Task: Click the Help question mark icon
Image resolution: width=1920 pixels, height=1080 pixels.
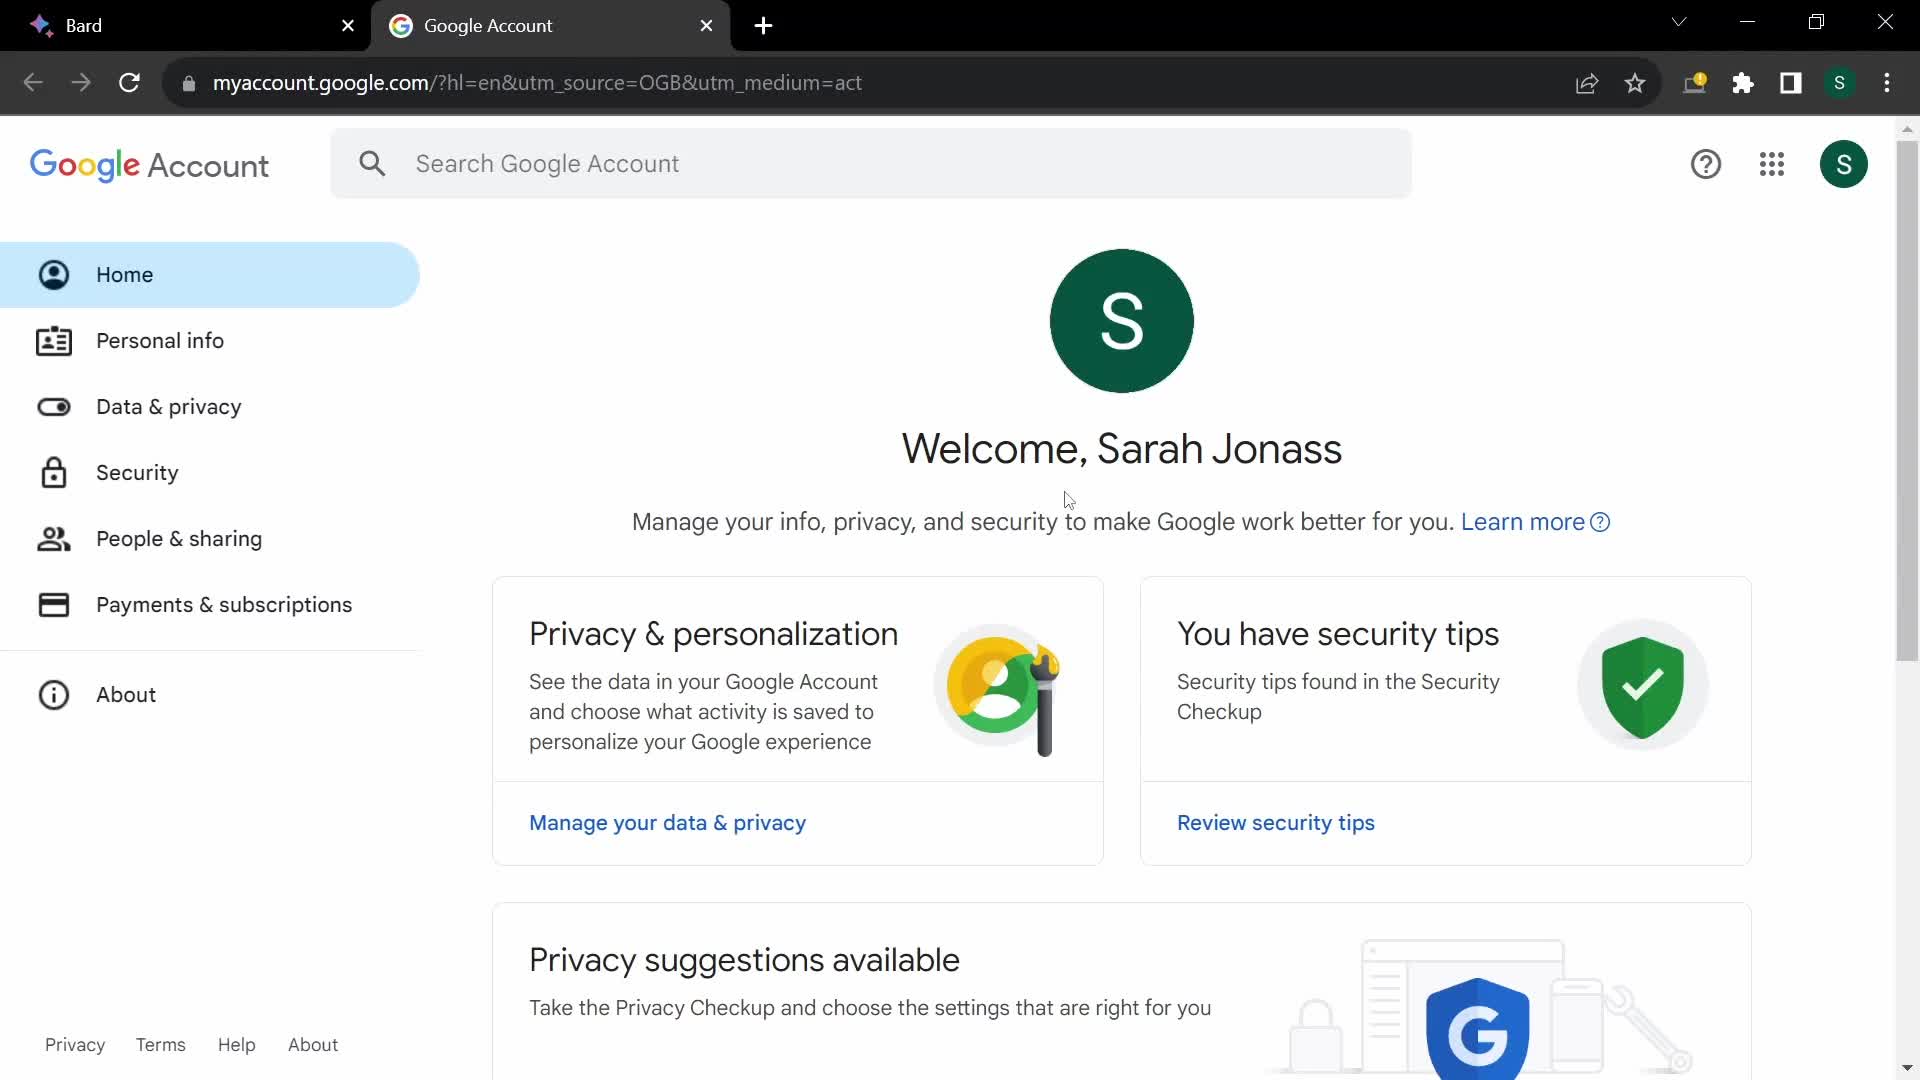Action: 1706,164
